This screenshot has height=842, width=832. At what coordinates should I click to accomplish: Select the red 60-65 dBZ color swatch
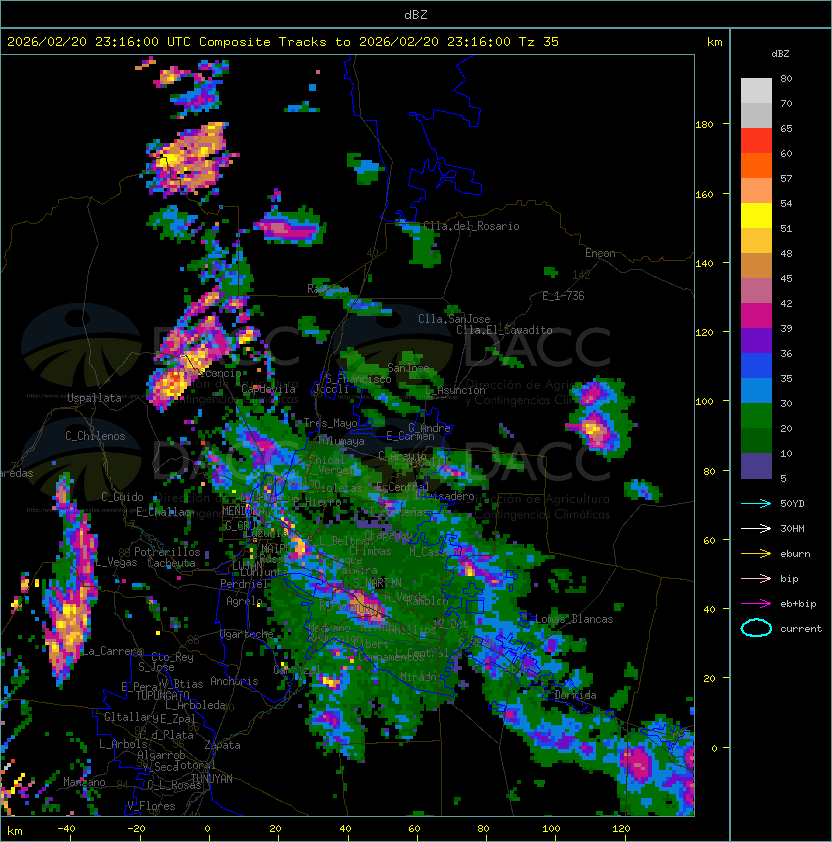[x=756, y=141]
